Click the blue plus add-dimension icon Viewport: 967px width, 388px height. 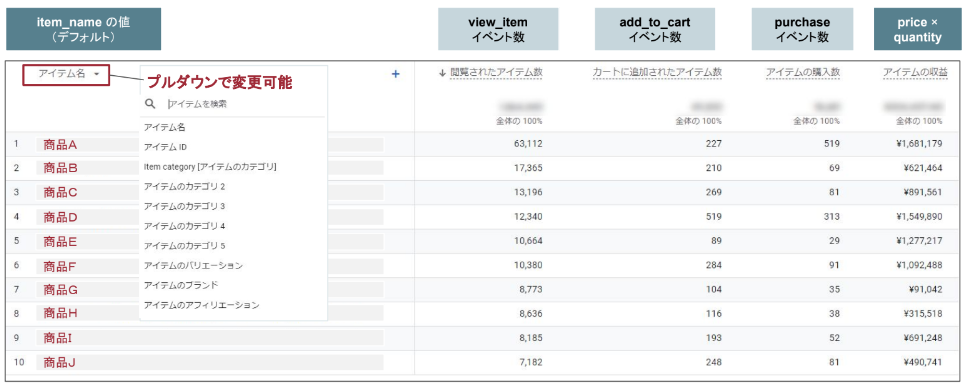click(396, 74)
